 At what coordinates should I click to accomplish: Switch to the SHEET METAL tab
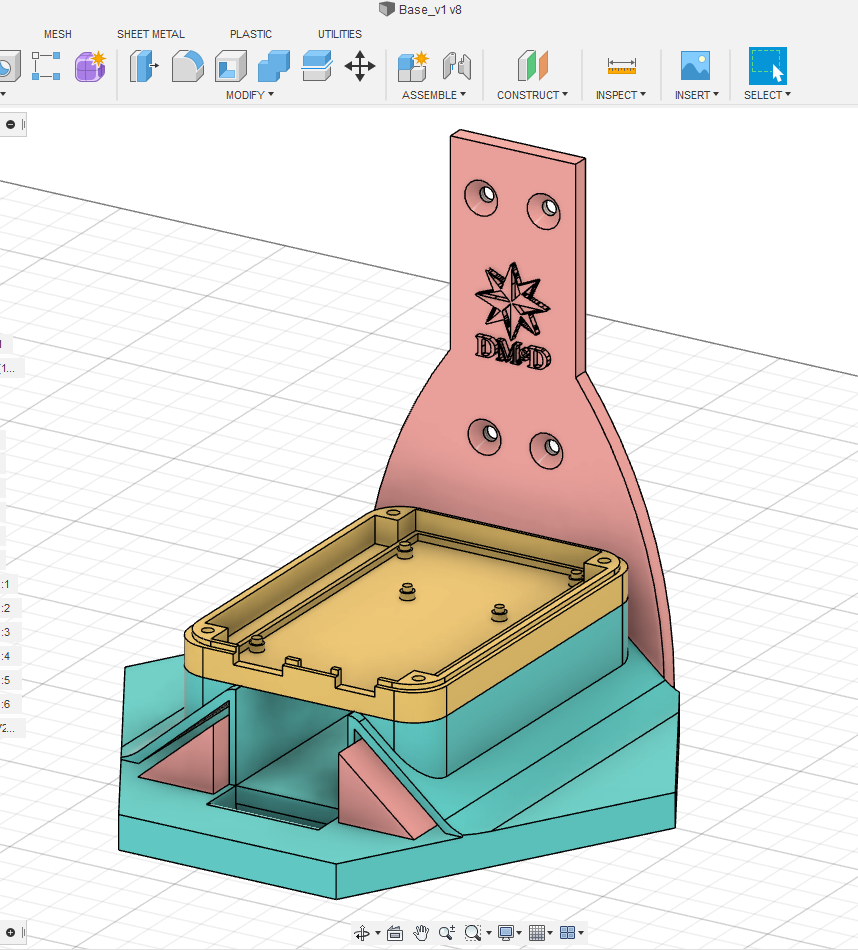(x=151, y=35)
